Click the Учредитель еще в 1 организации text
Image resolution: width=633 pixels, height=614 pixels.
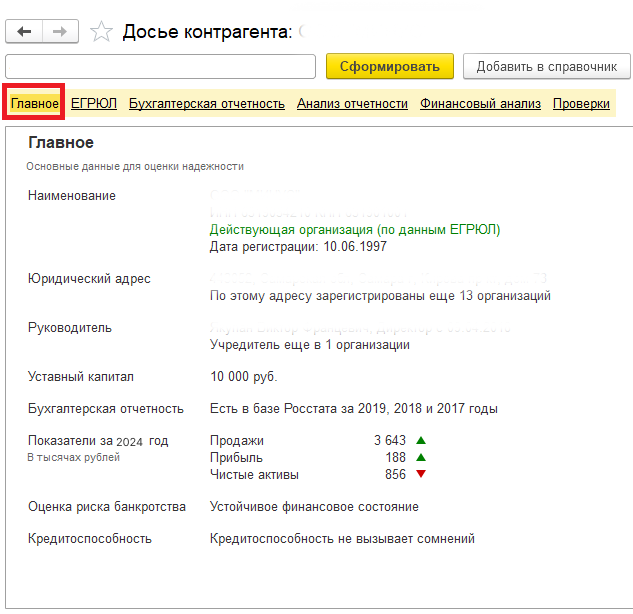tap(309, 345)
